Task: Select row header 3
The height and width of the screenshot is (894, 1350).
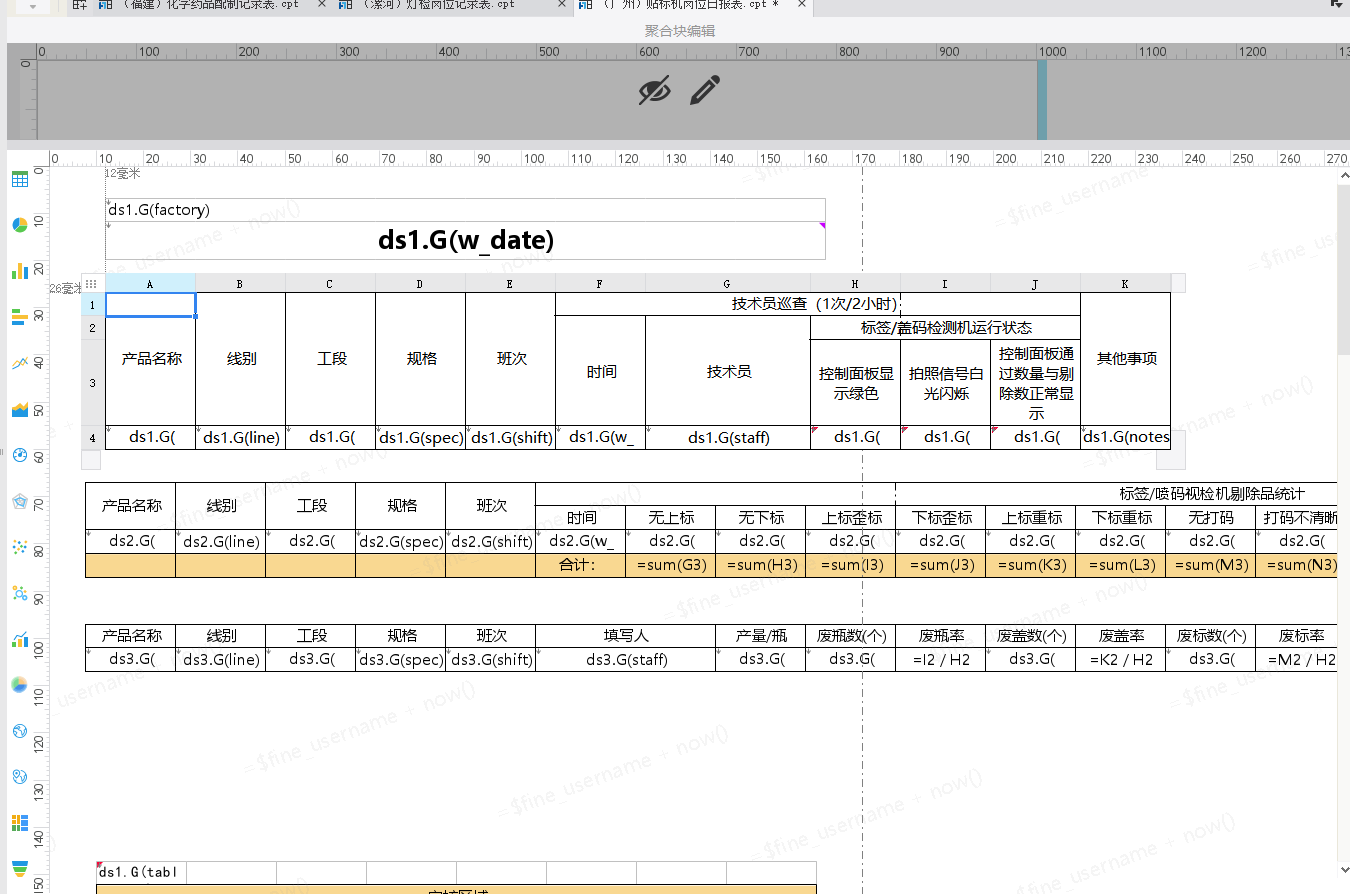Action: 92,383
